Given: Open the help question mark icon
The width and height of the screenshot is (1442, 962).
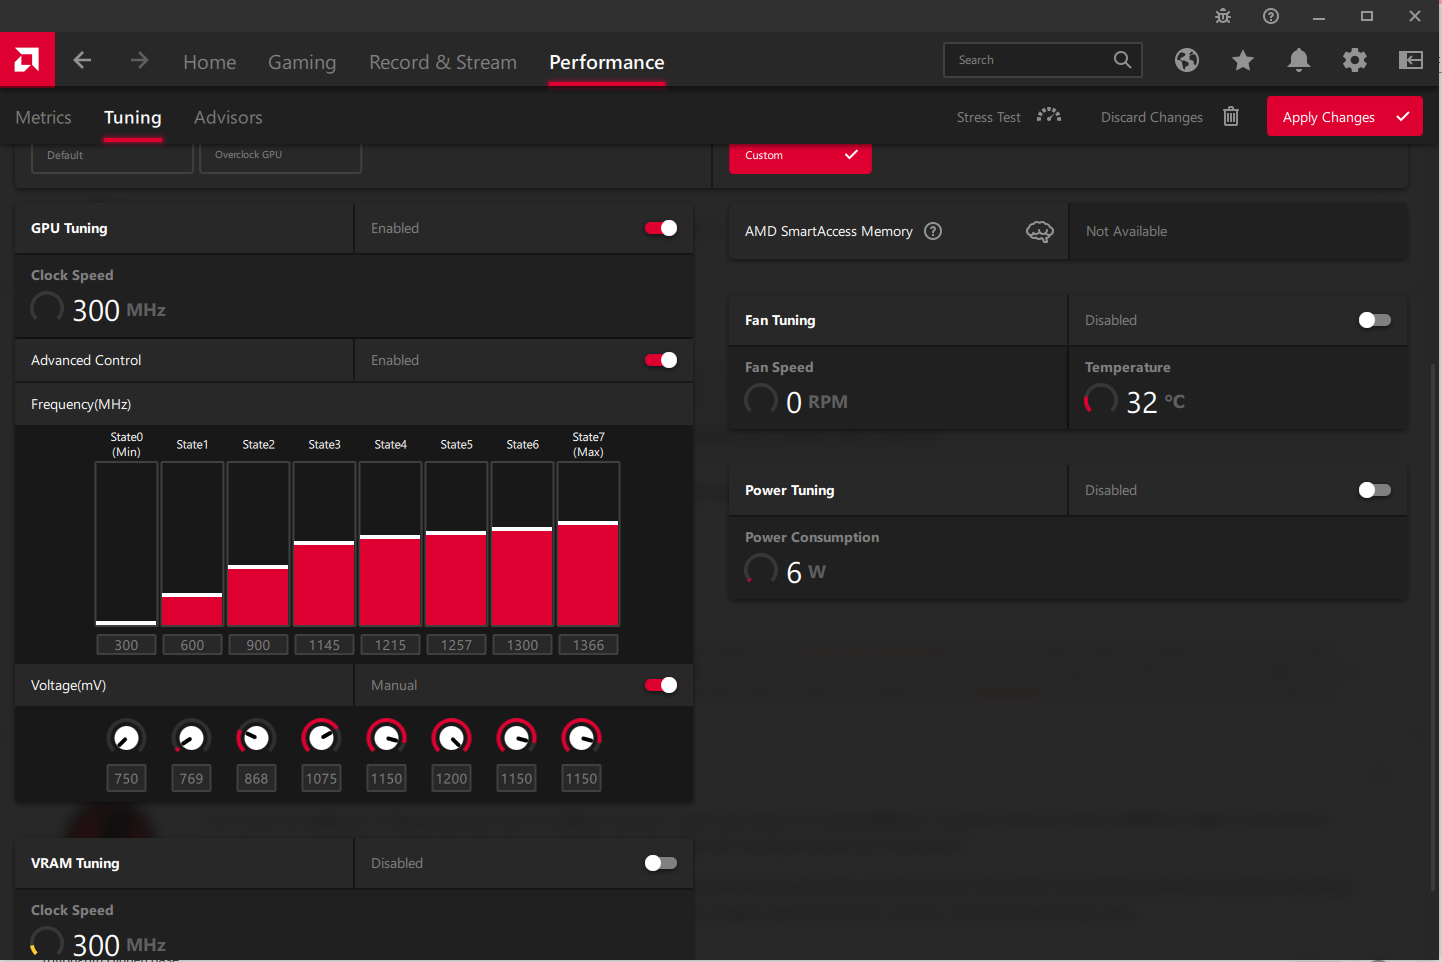Looking at the screenshot, I should click(1271, 16).
